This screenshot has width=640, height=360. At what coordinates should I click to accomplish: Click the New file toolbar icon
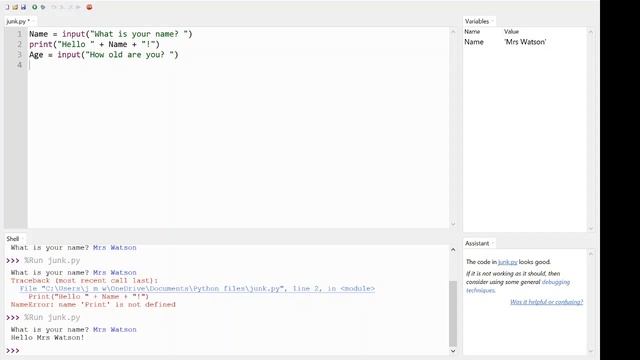[x=7, y=7]
